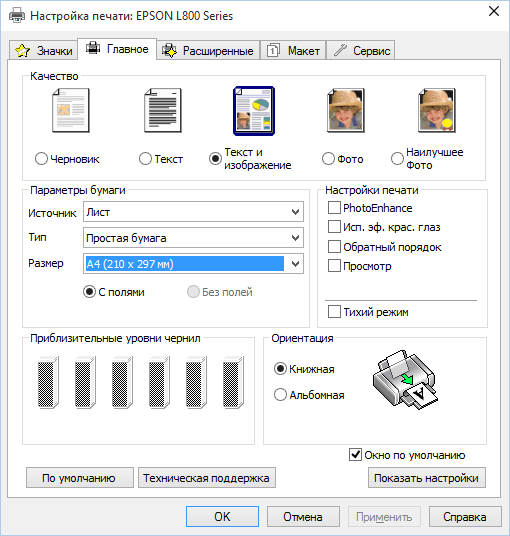
Task: Enable the Обратный порядок checkbox
Action: (334, 246)
